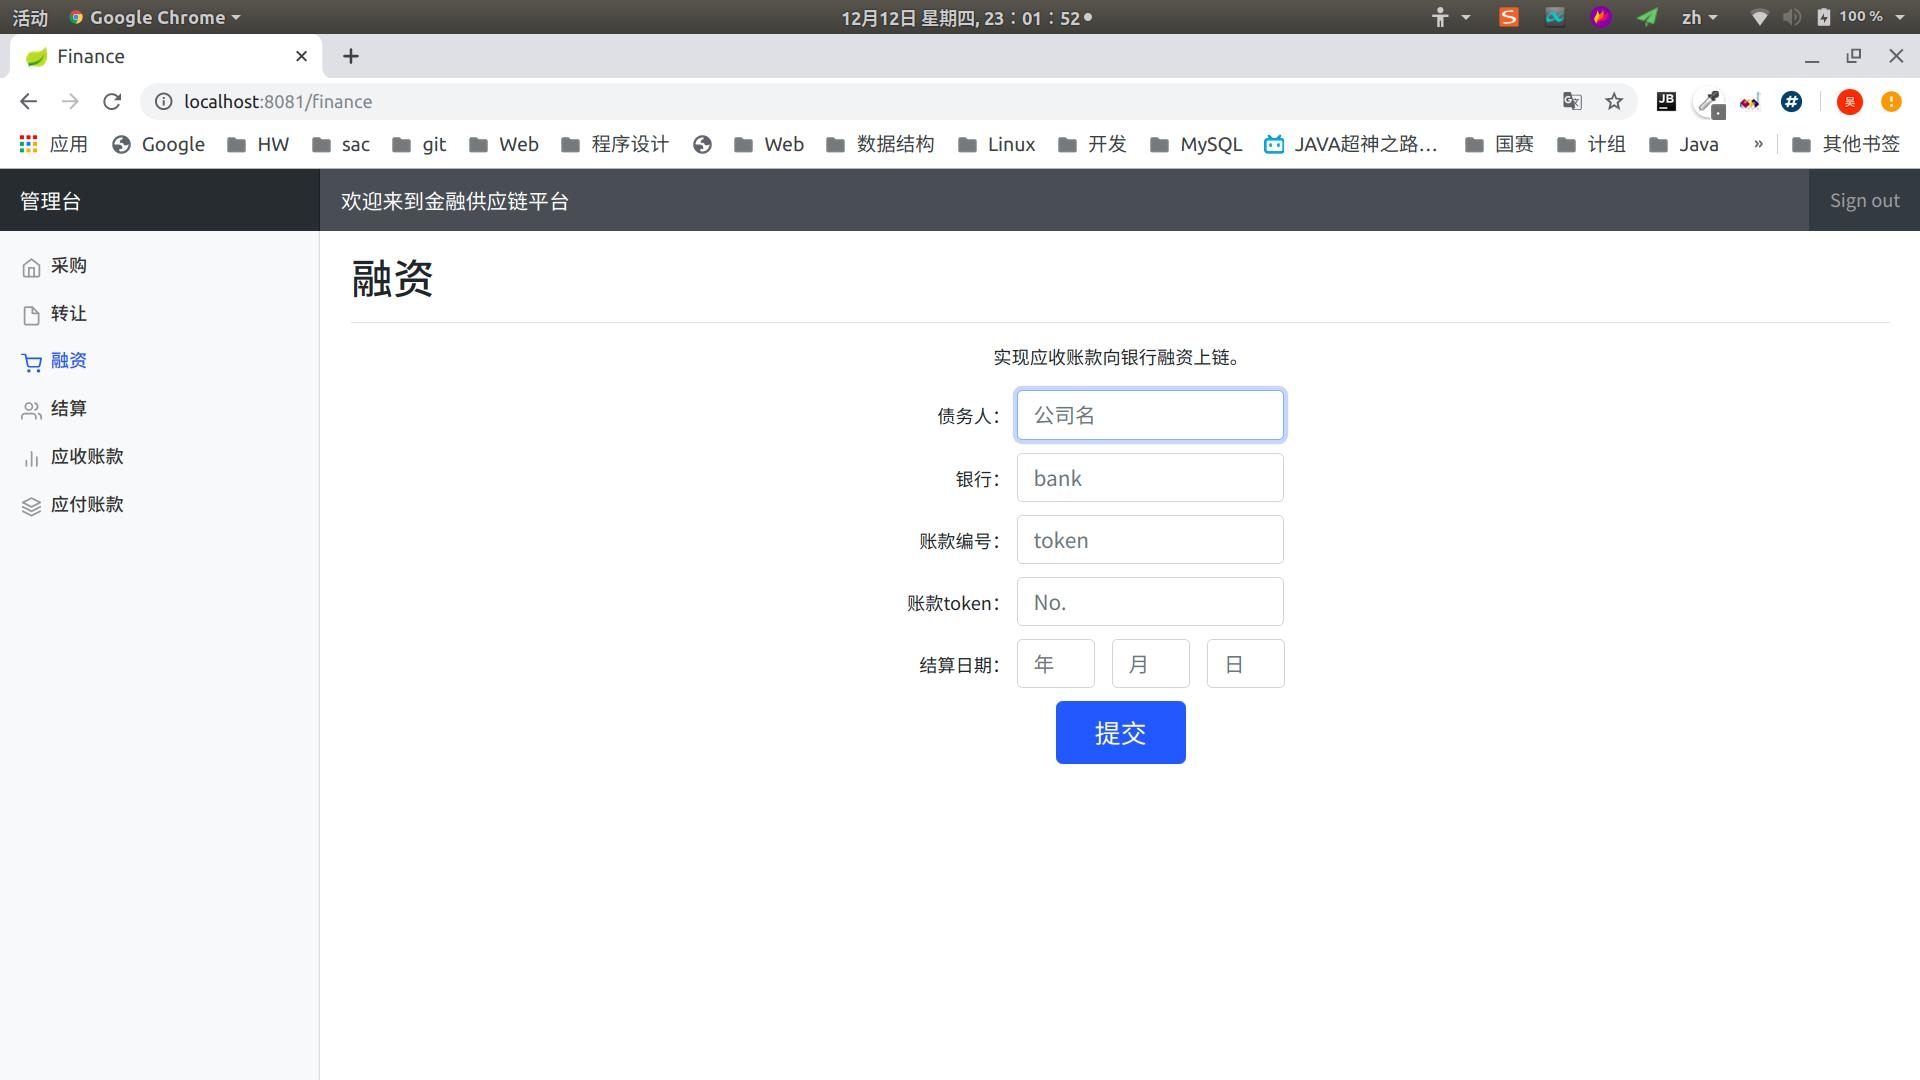Click the layers icon beside 应付账款

(x=31, y=506)
